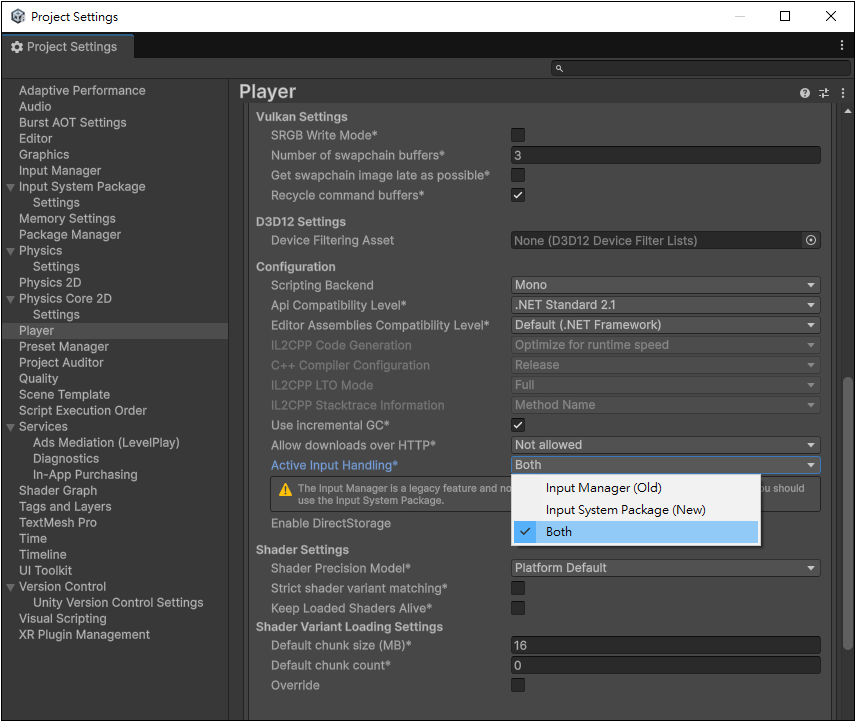Collapse the Services tree section

tap(10, 427)
